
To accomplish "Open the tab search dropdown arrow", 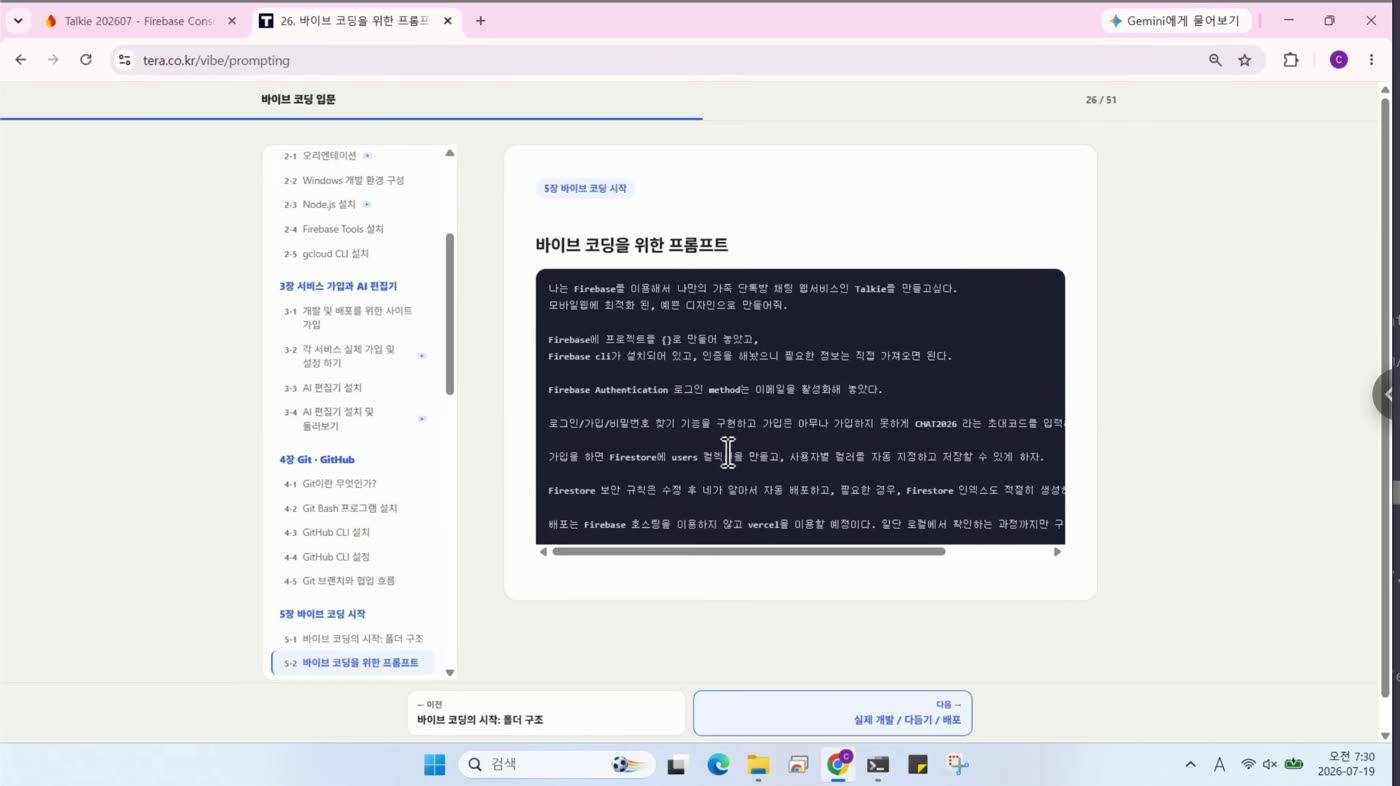I will tap(18, 20).
